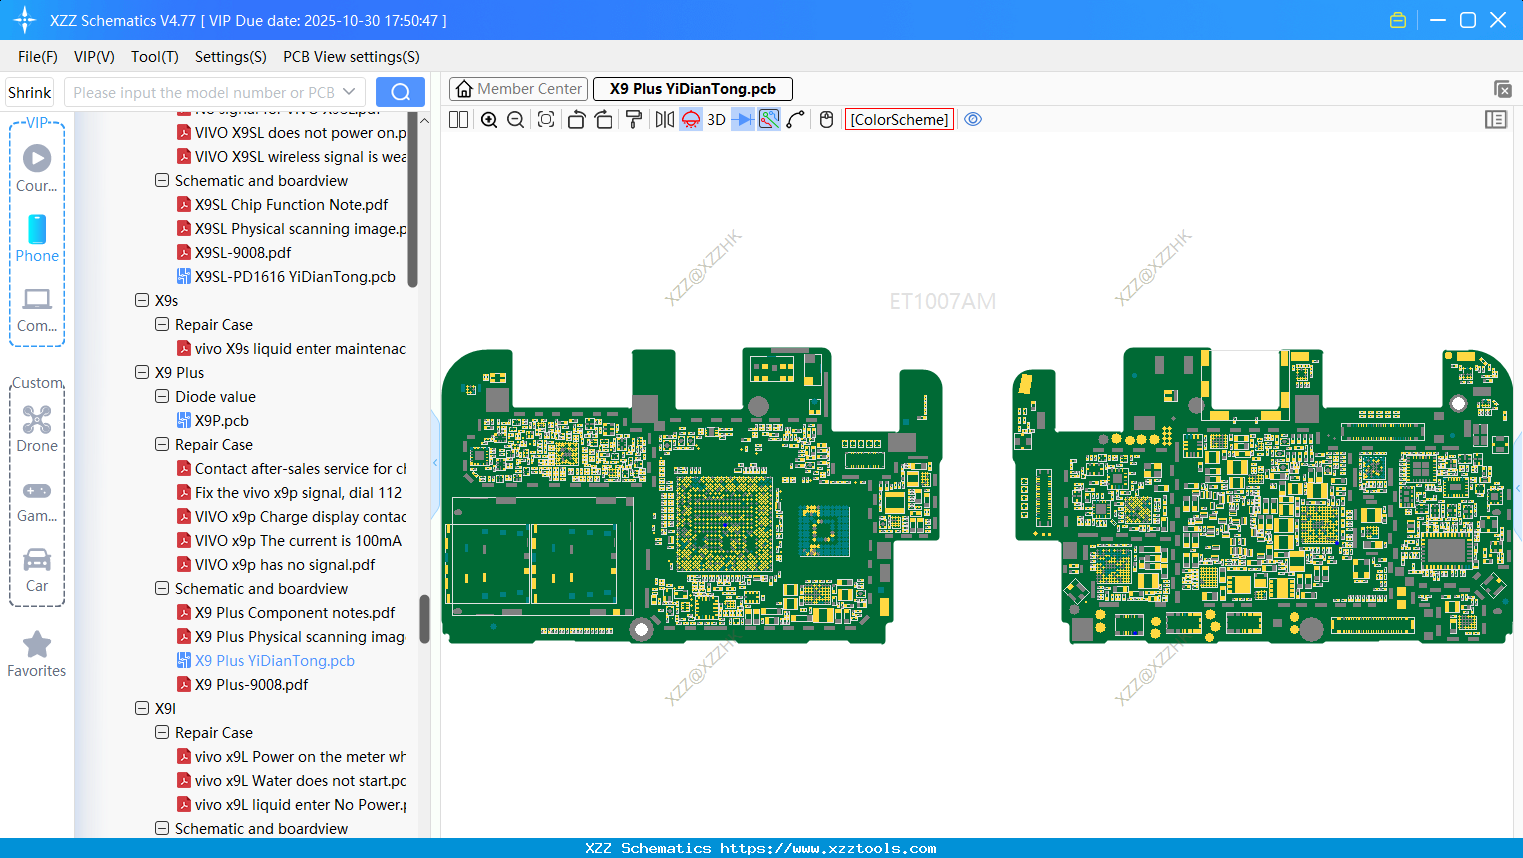Screen dimensions: 1523x858
Task: Collapse the X9 Plus tree node
Action: (x=142, y=373)
